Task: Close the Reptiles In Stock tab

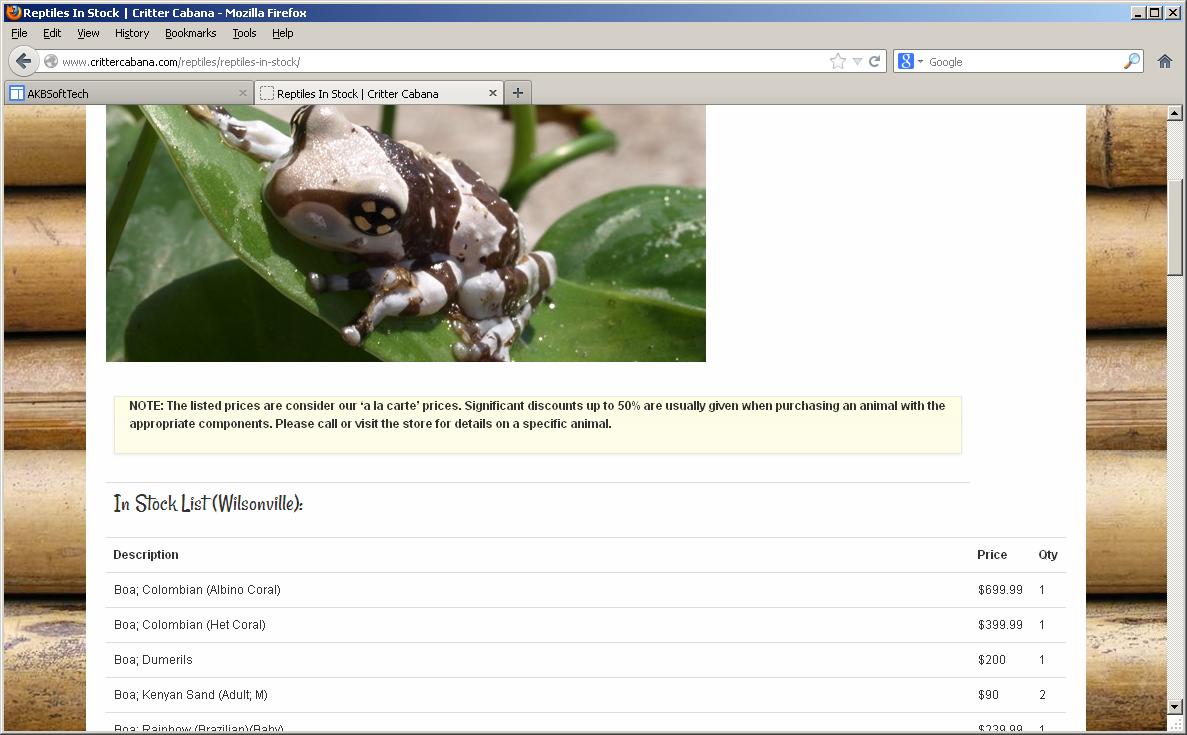Action: pos(493,93)
